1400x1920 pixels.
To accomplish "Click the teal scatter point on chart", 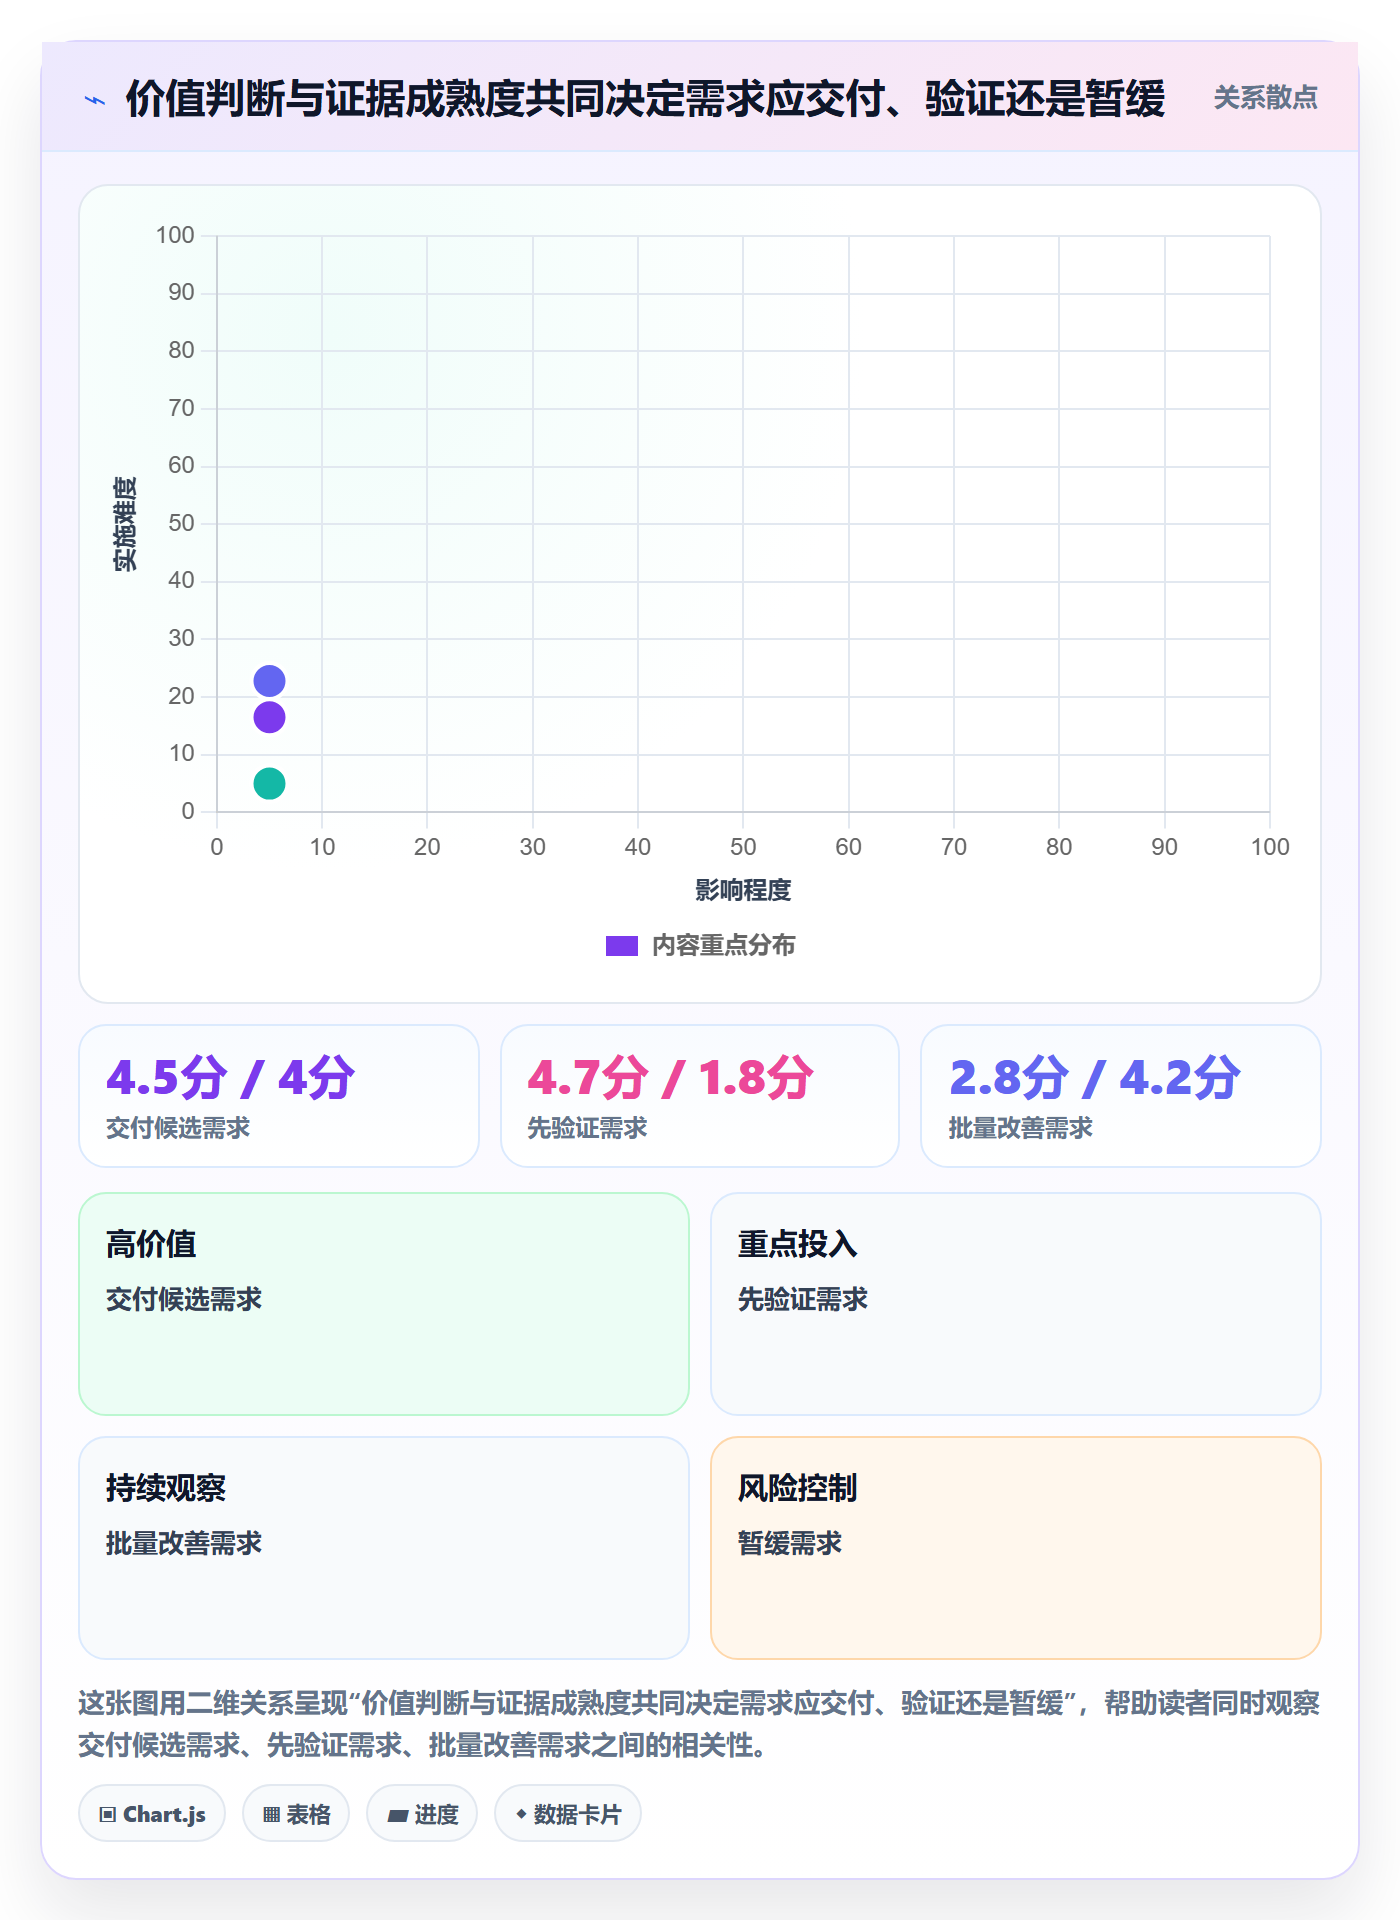I will [x=269, y=783].
